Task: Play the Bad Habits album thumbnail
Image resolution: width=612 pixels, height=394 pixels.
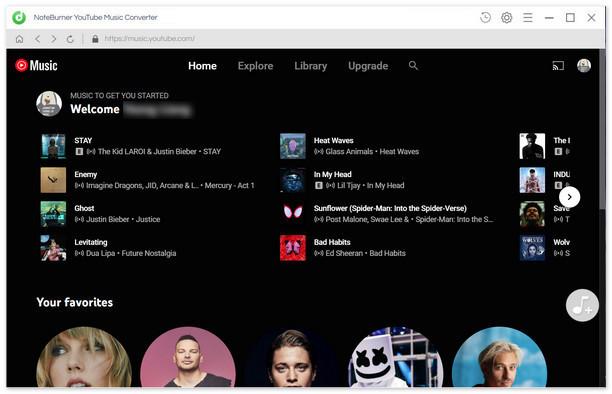Action: click(293, 248)
